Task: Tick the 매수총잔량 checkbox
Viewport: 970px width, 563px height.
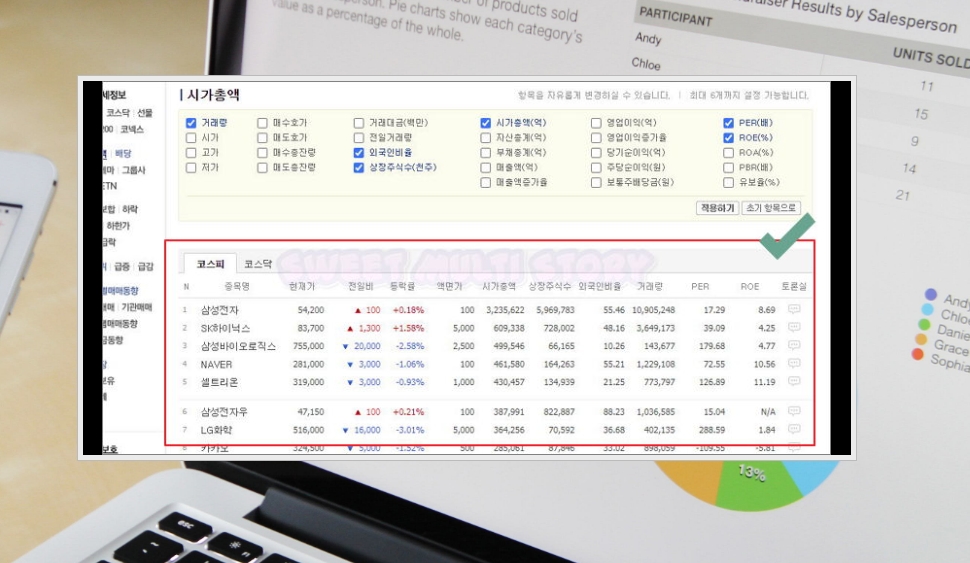Action: (262, 153)
